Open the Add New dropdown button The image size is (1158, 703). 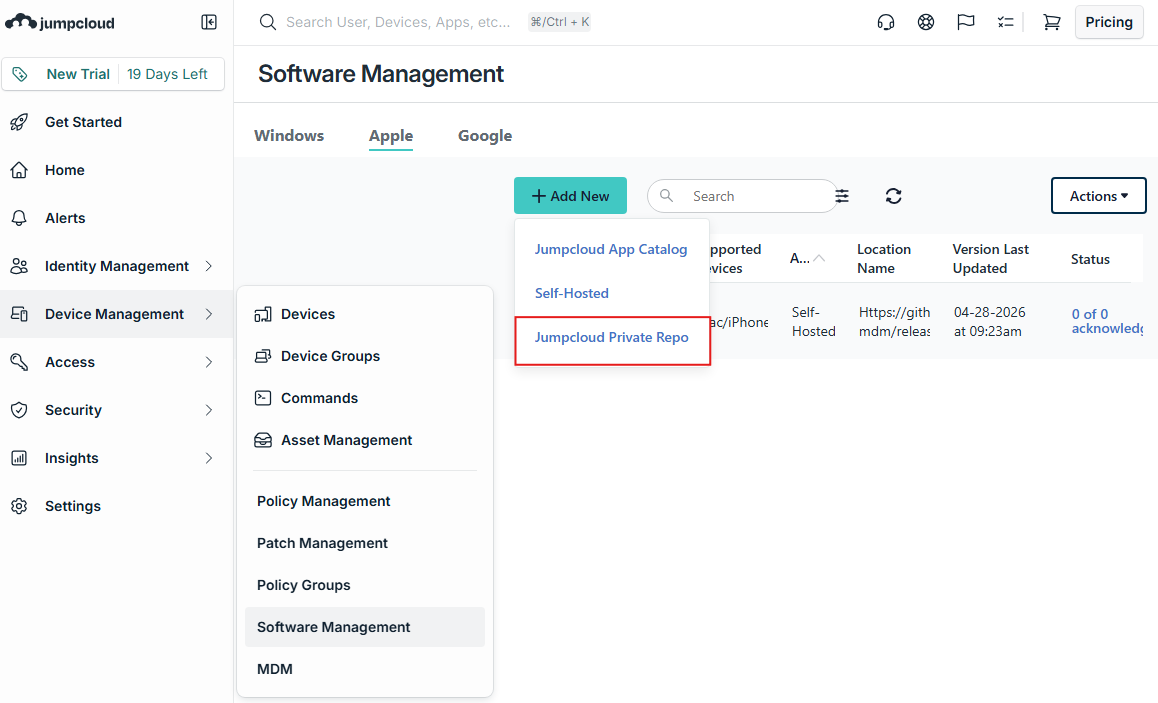click(570, 196)
